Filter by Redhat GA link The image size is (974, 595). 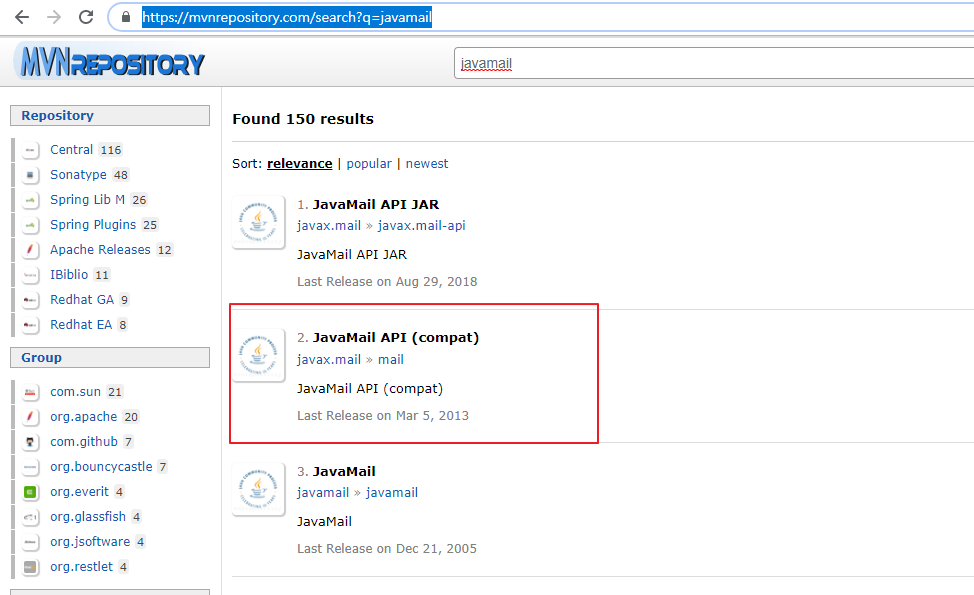[x=82, y=299]
